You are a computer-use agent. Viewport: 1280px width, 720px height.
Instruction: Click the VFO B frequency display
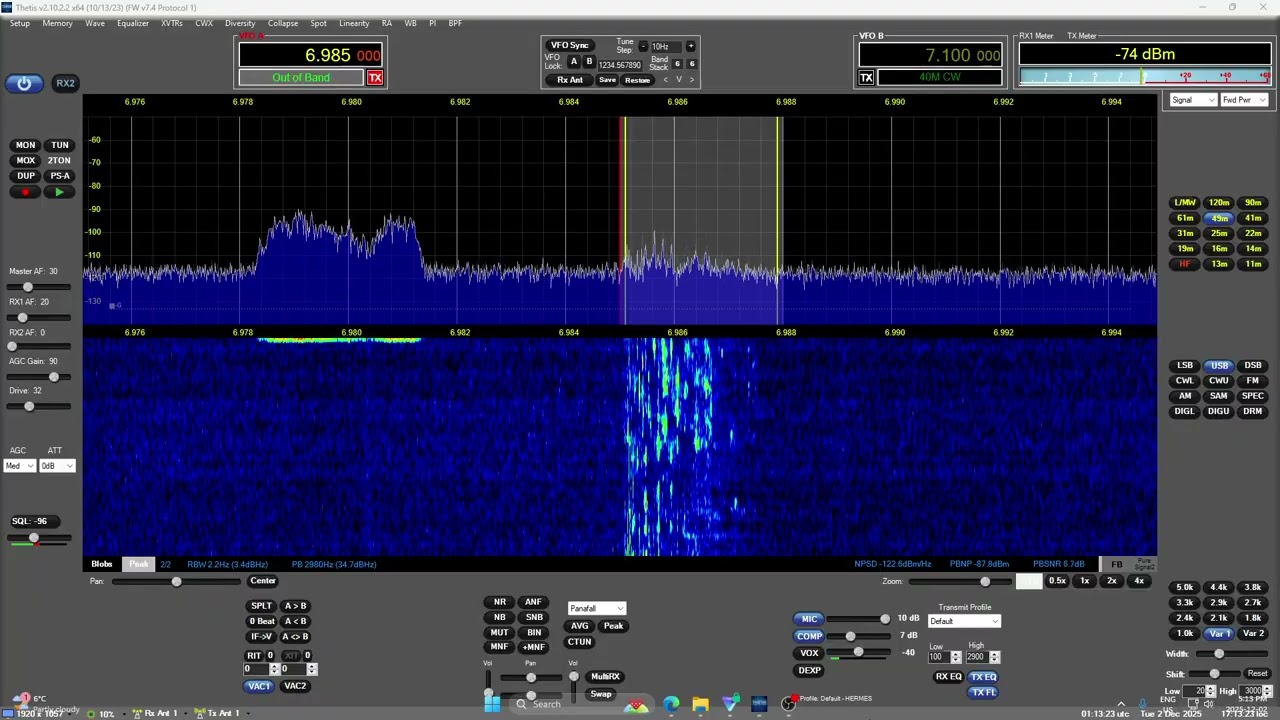[x=931, y=55]
